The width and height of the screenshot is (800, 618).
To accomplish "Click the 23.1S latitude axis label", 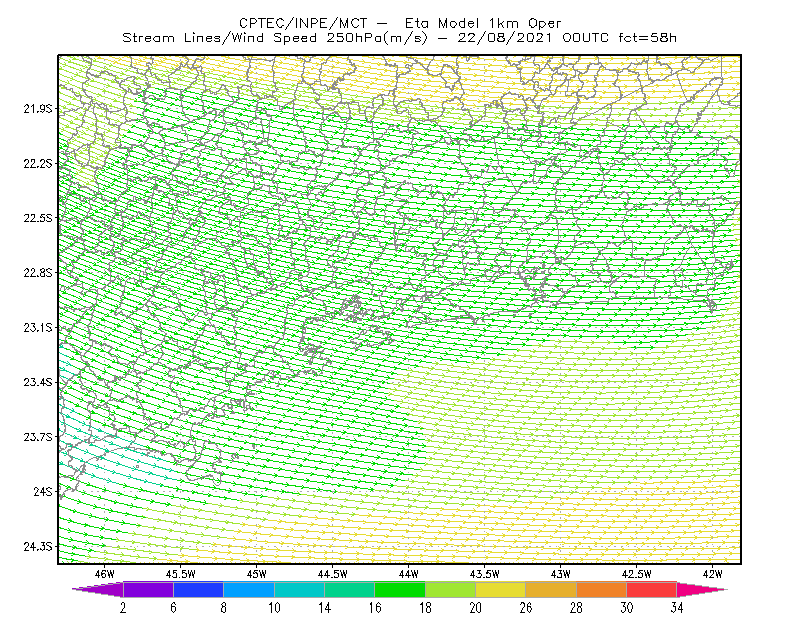I will [x=38, y=327].
